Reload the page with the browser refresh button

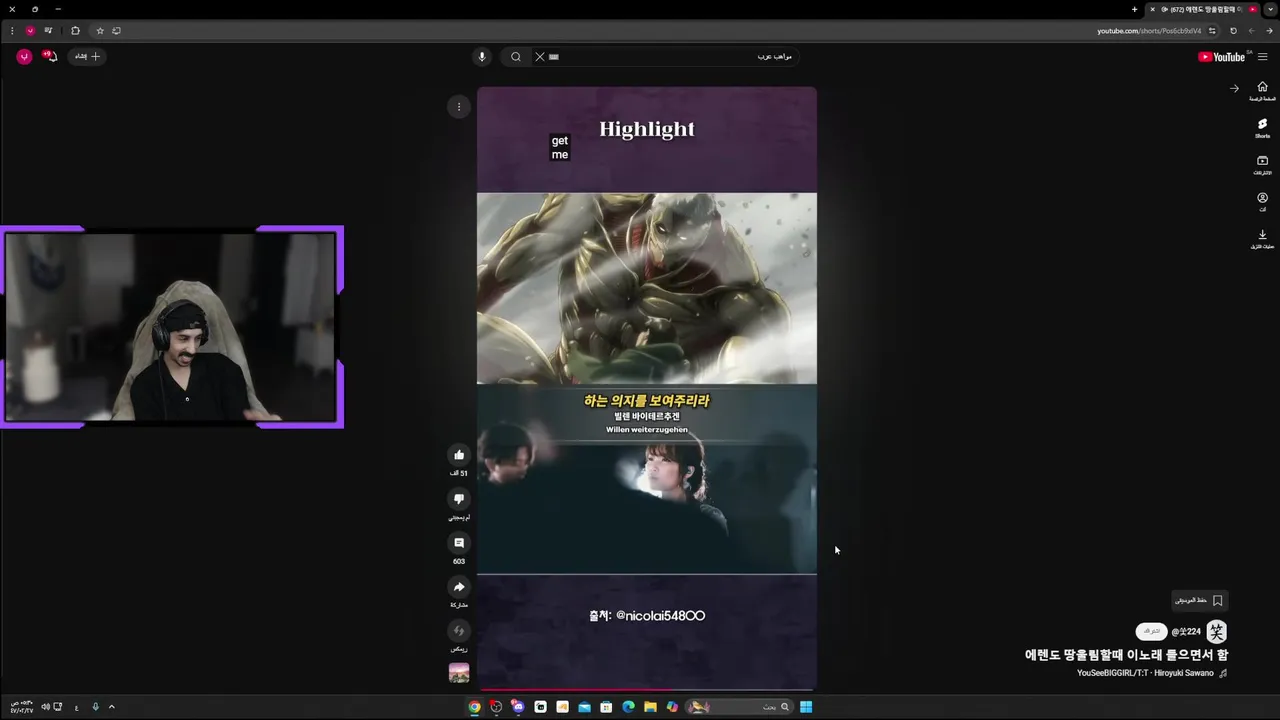(1233, 31)
